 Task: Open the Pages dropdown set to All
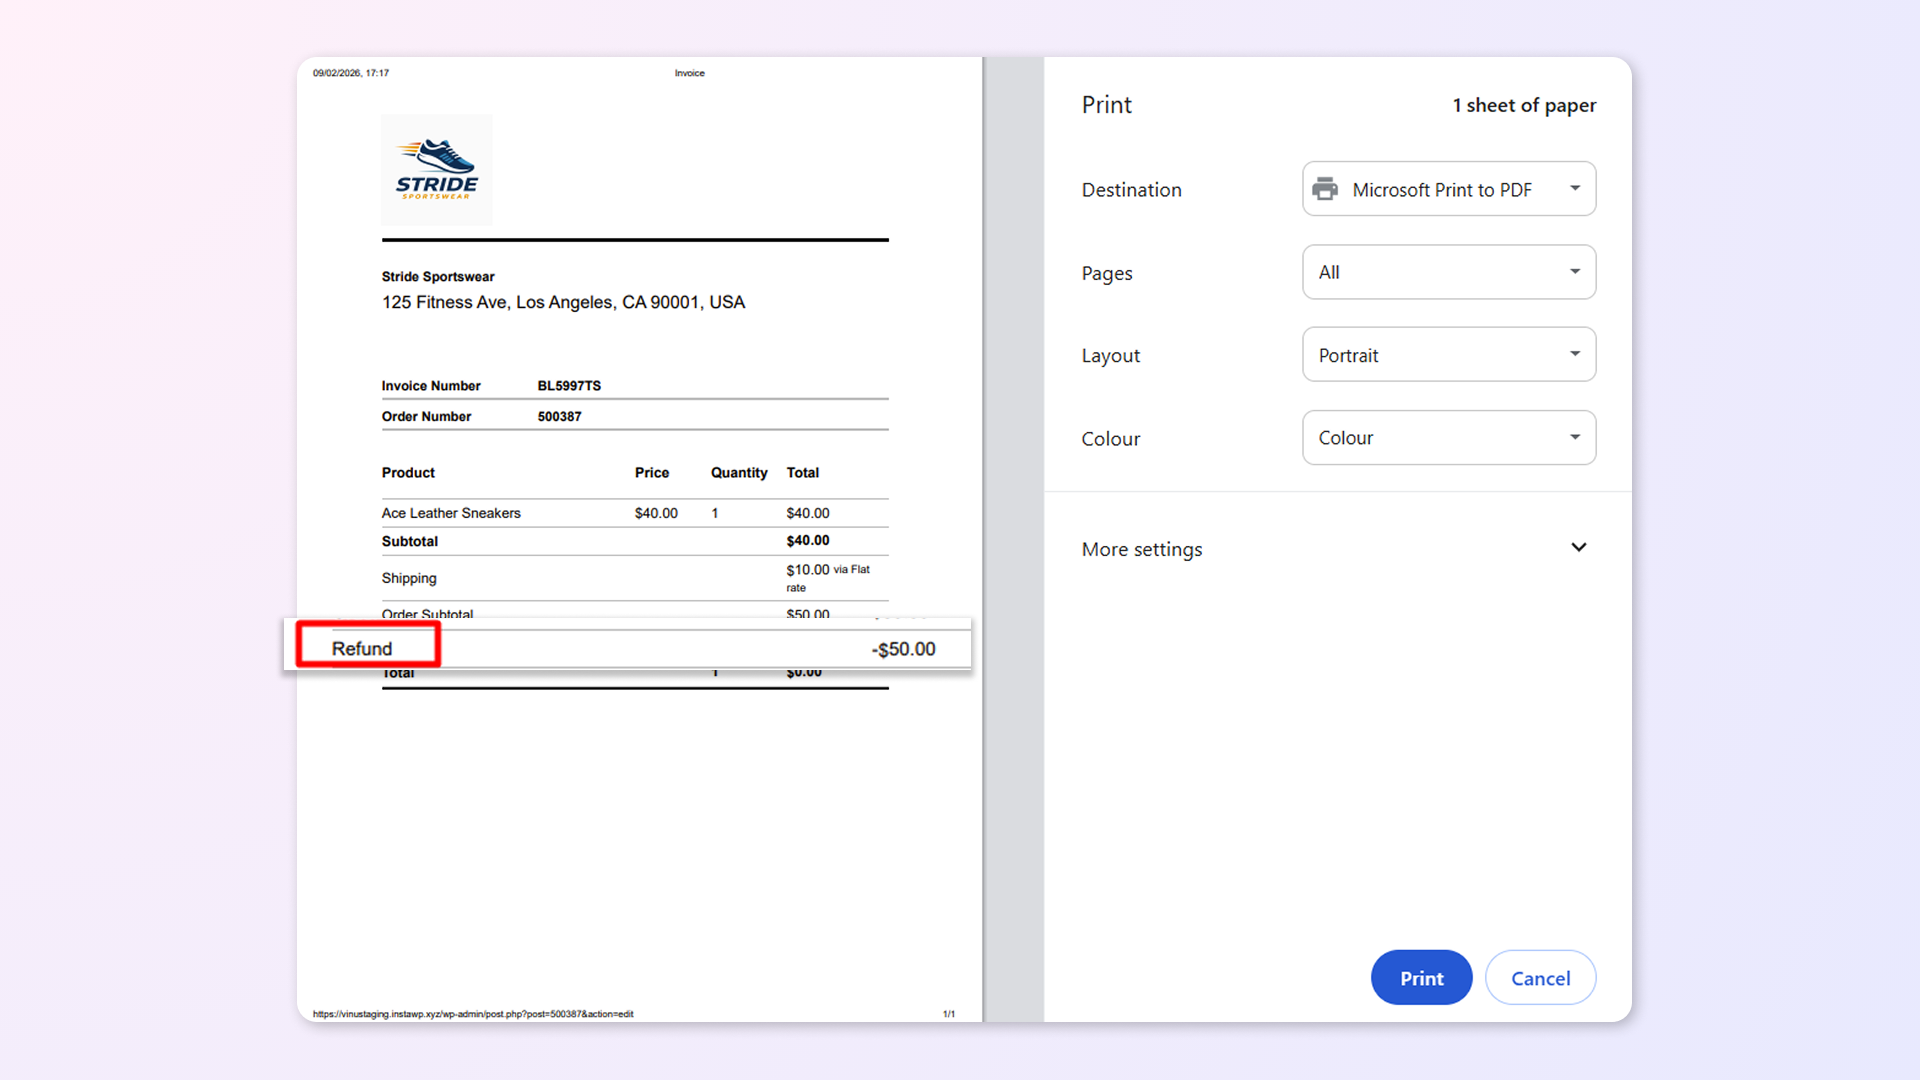click(x=1448, y=272)
